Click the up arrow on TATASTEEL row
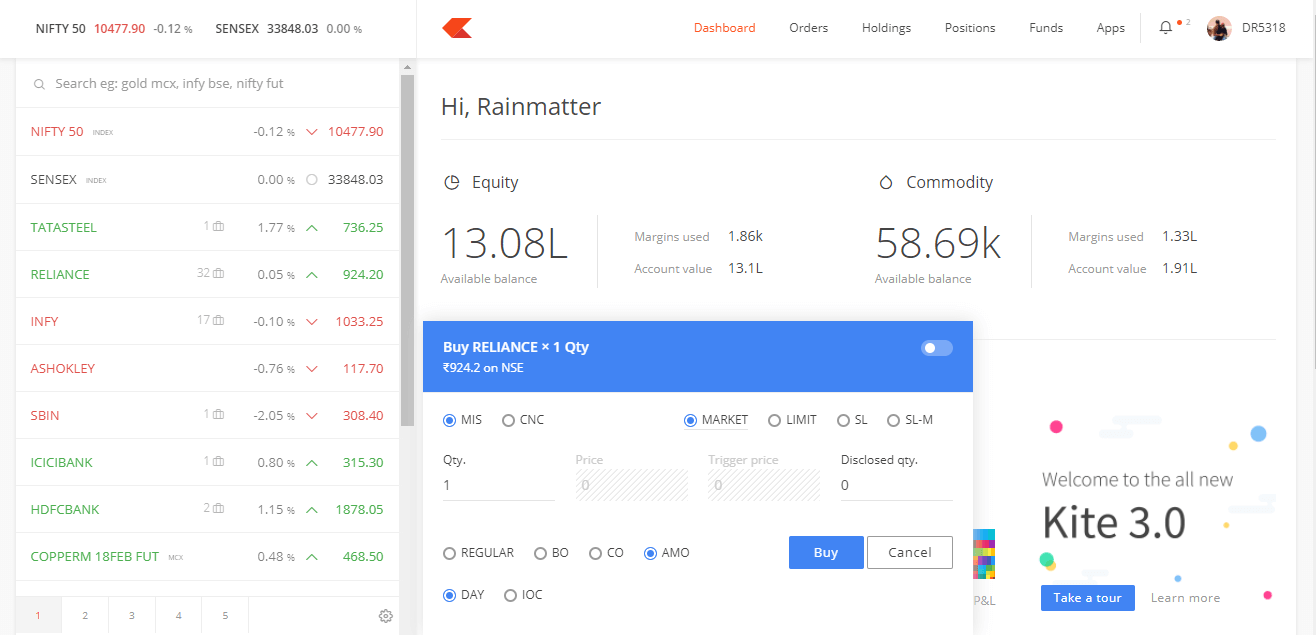 312,228
